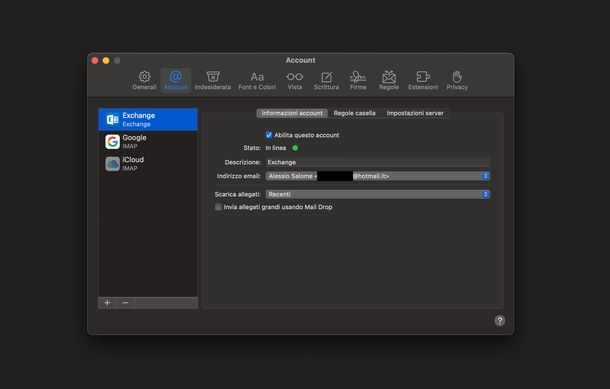Open help with question mark button
610x389 pixels.
[x=500, y=321]
